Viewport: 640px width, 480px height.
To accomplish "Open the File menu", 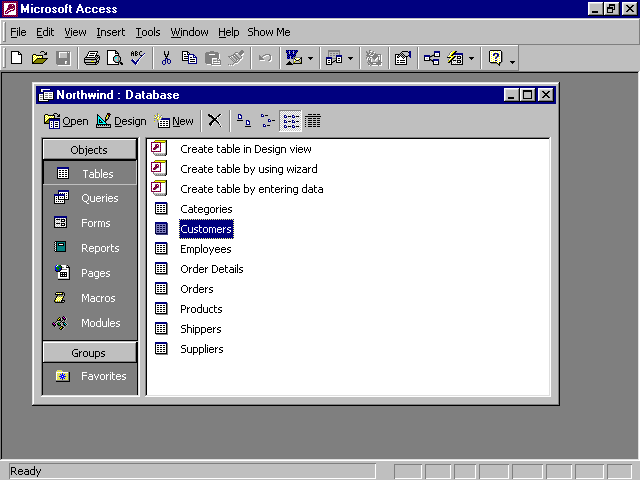I will click(x=18, y=32).
